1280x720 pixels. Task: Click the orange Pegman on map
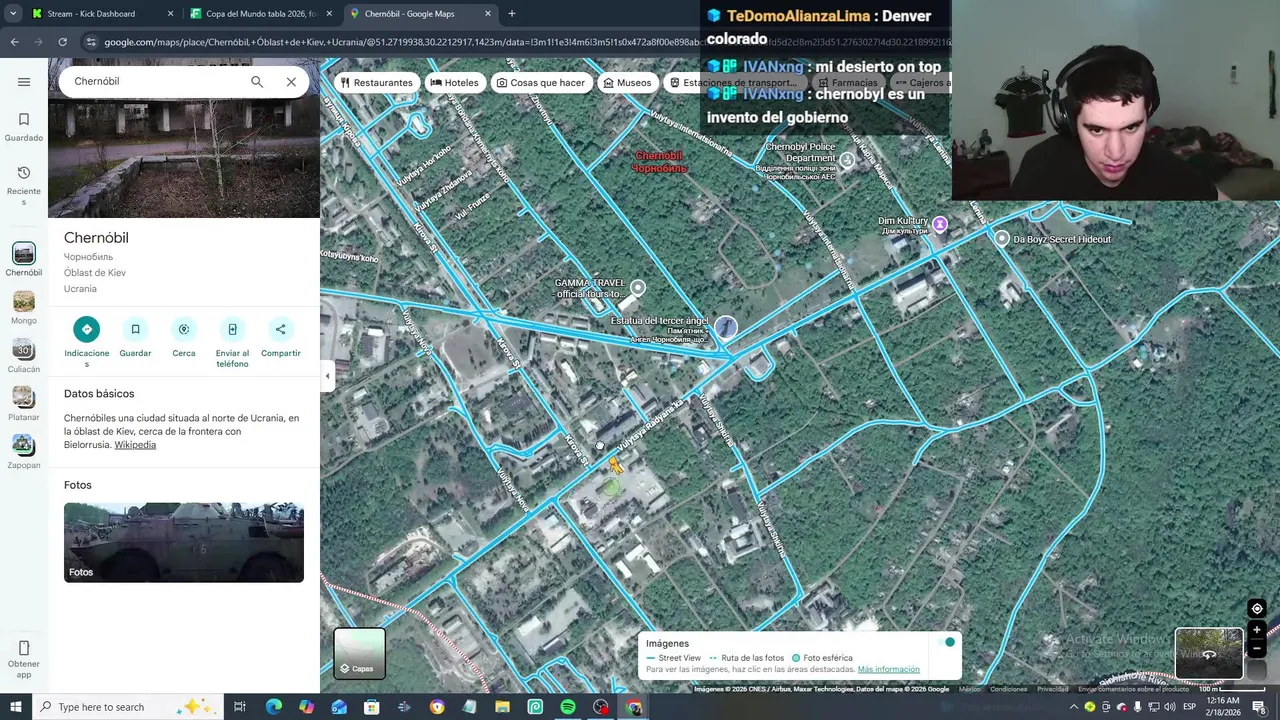point(615,465)
